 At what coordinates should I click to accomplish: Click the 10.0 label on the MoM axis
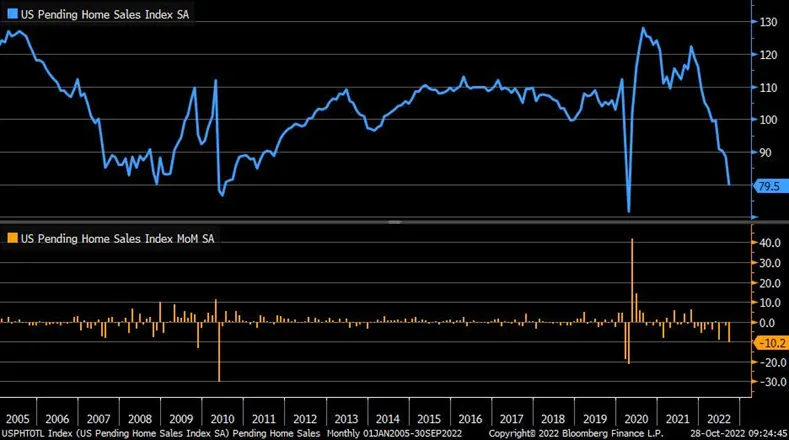(x=770, y=303)
